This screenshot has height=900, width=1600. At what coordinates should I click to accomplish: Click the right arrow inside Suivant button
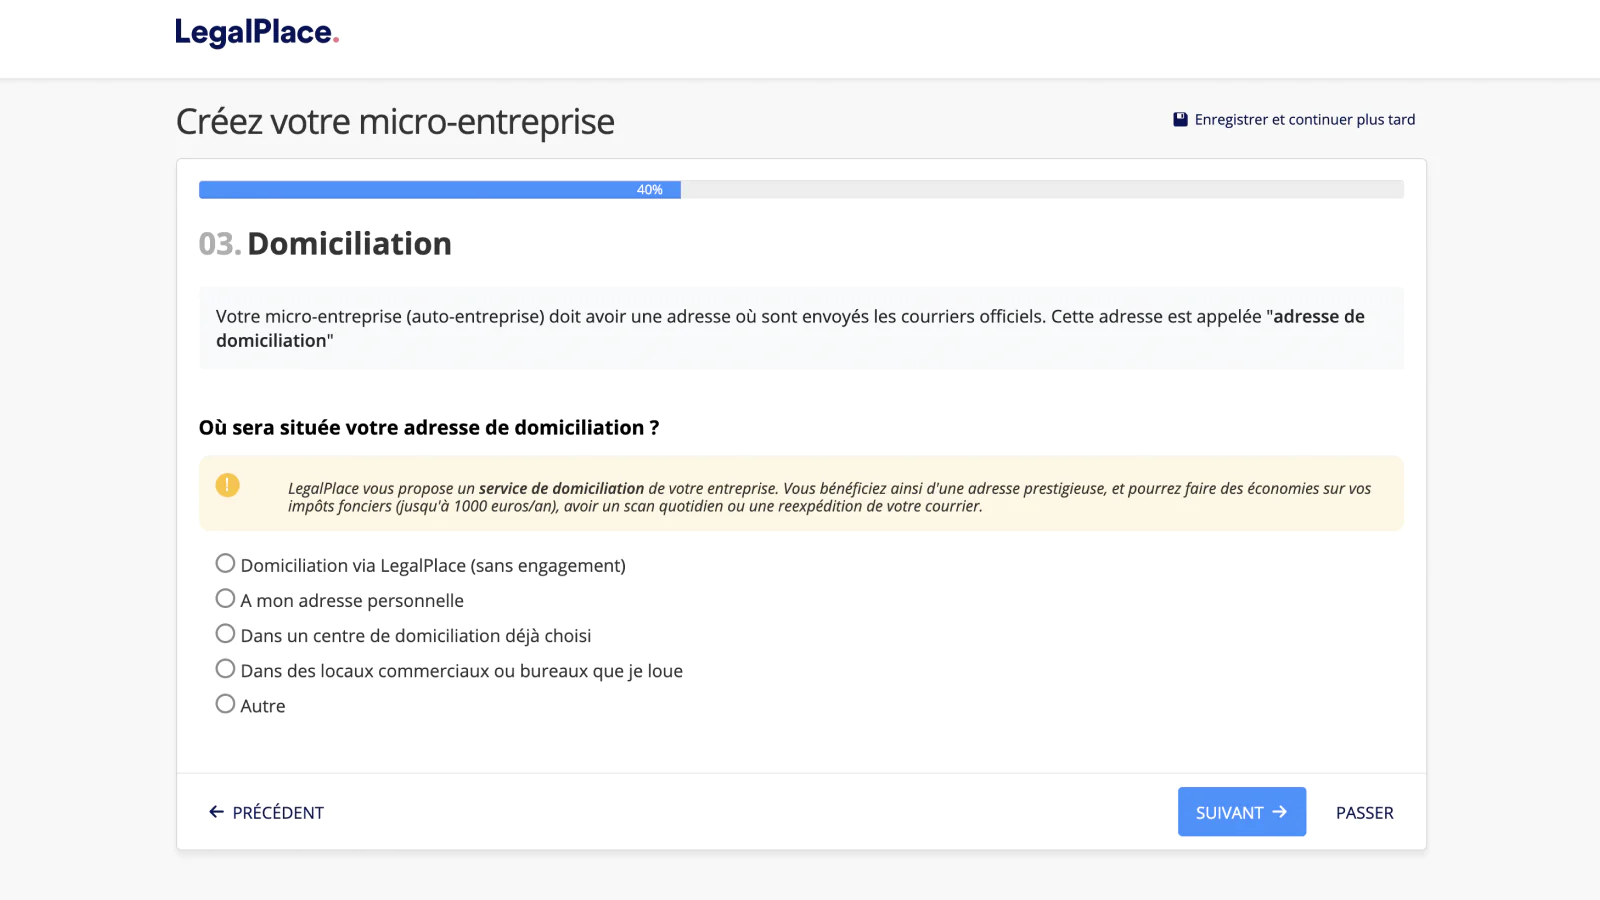[1280, 812]
